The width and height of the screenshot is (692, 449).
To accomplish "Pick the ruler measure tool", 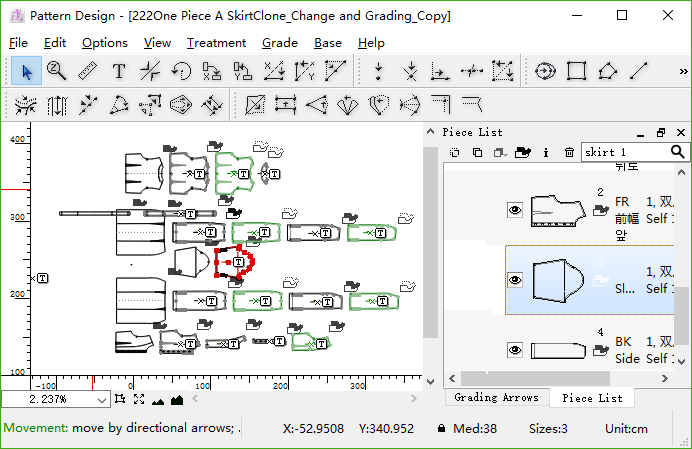I will point(87,71).
